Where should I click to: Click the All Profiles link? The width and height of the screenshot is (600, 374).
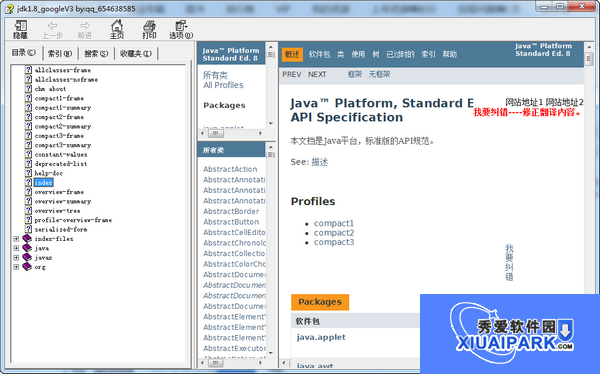[x=223, y=85]
